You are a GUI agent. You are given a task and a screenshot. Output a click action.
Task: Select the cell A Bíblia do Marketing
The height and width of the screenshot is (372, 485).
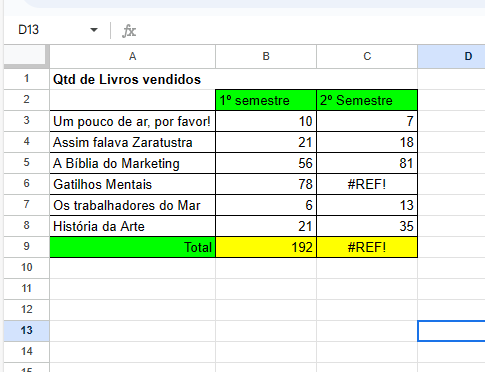pos(133,163)
